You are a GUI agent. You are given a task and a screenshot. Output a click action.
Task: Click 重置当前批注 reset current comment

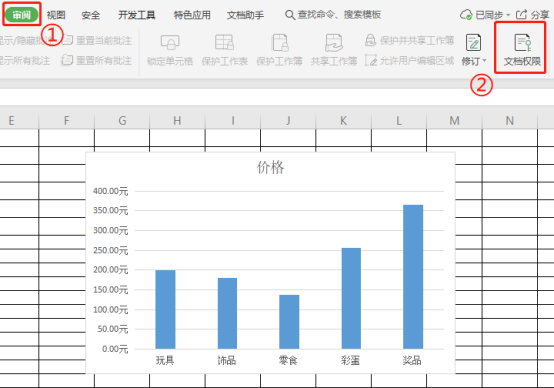(x=97, y=40)
